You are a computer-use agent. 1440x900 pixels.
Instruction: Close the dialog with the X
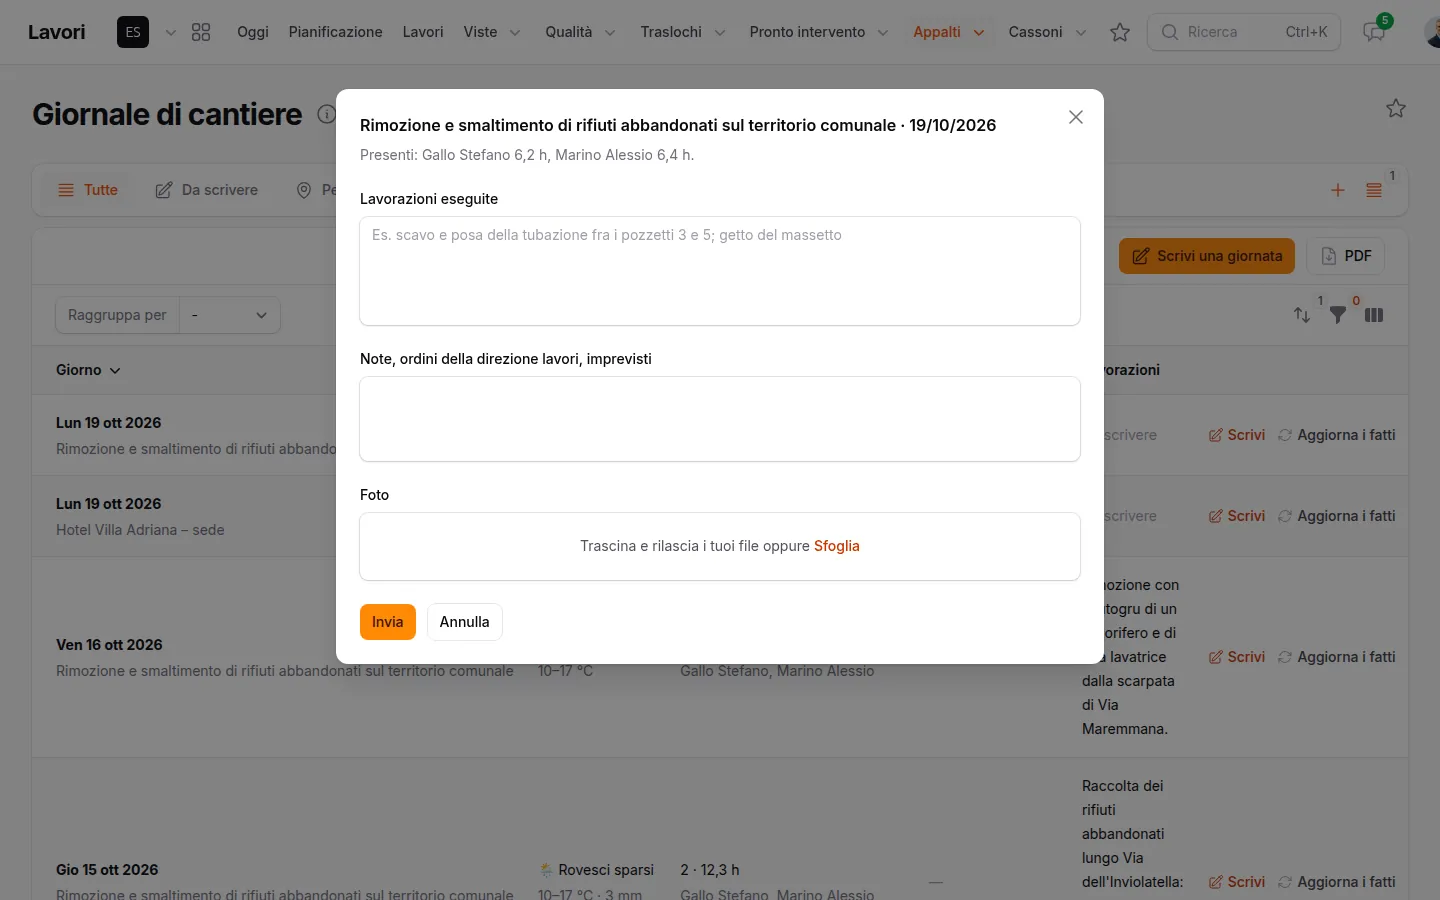[1076, 117]
